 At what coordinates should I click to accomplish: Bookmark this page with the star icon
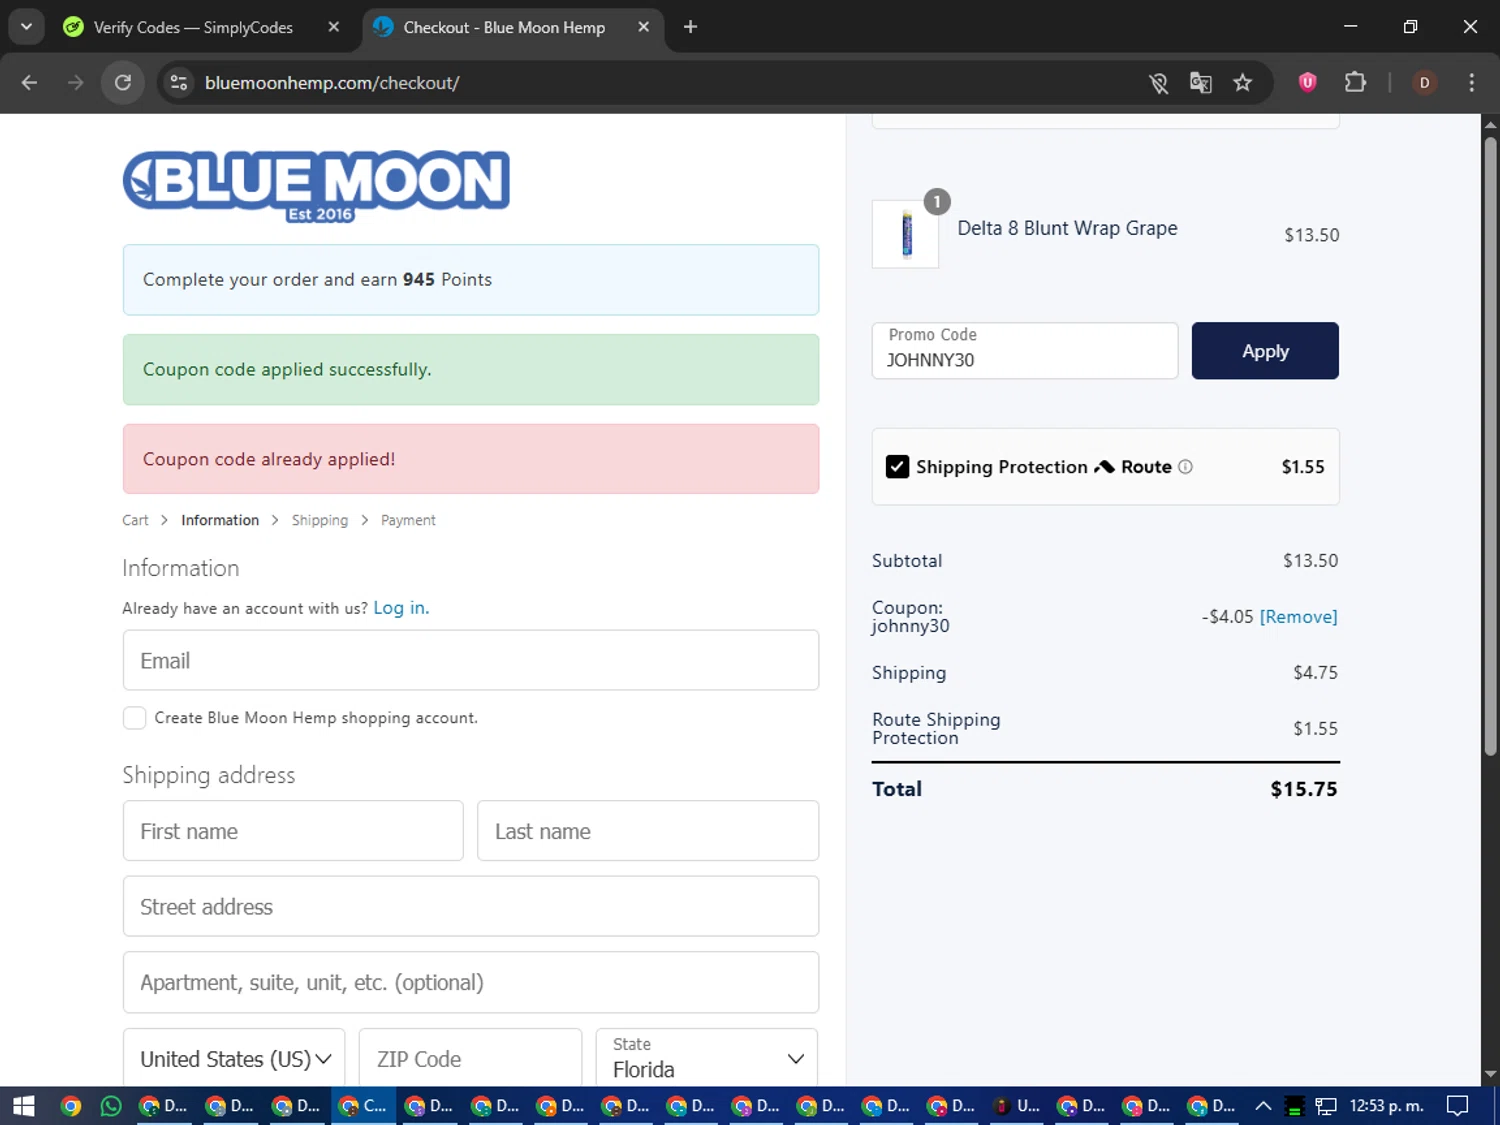[1243, 83]
